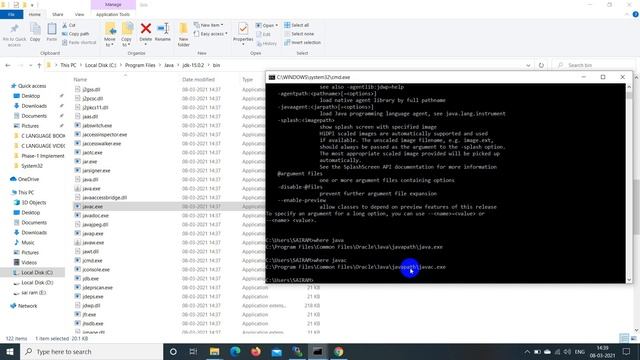The width and height of the screenshot is (640, 360).
Task: Click Program Files in address path
Action: pos(140,65)
